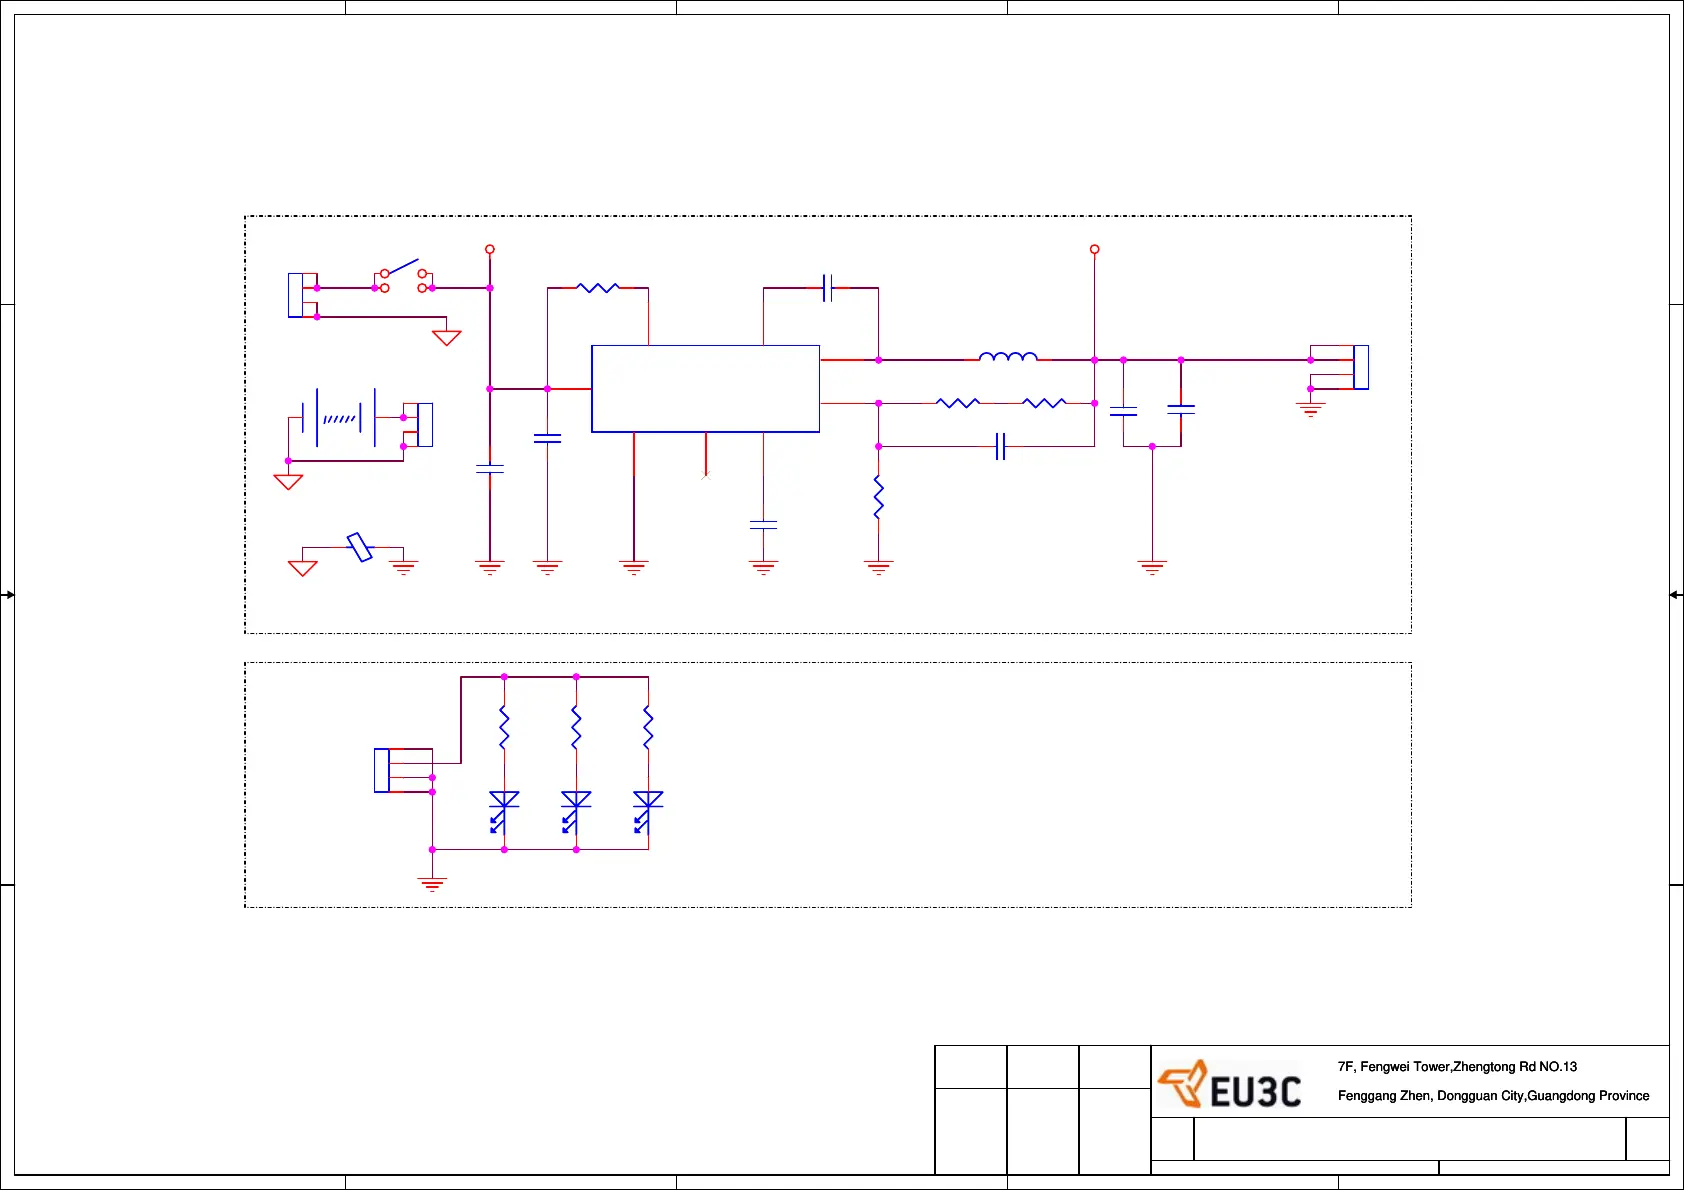
Task: Select the tilted ferrite bead symbol
Action: 360,547
